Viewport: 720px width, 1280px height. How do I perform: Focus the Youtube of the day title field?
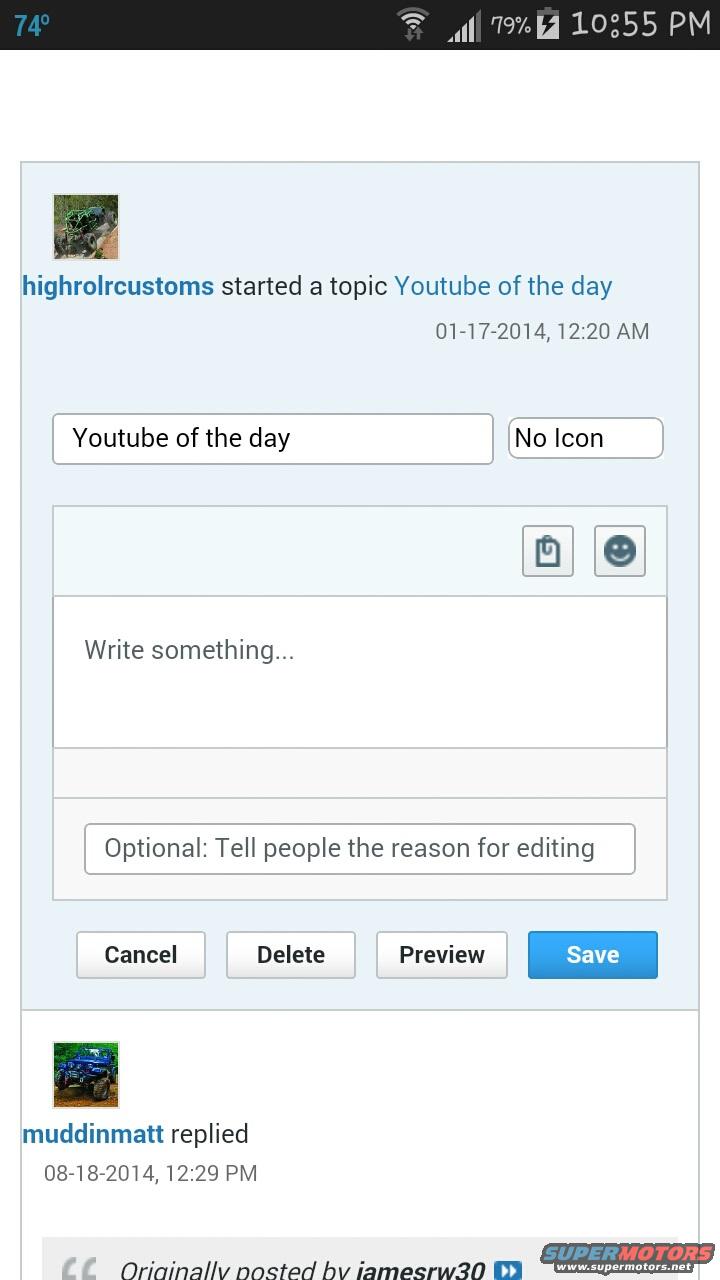pyautogui.click(x=273, y=439)
